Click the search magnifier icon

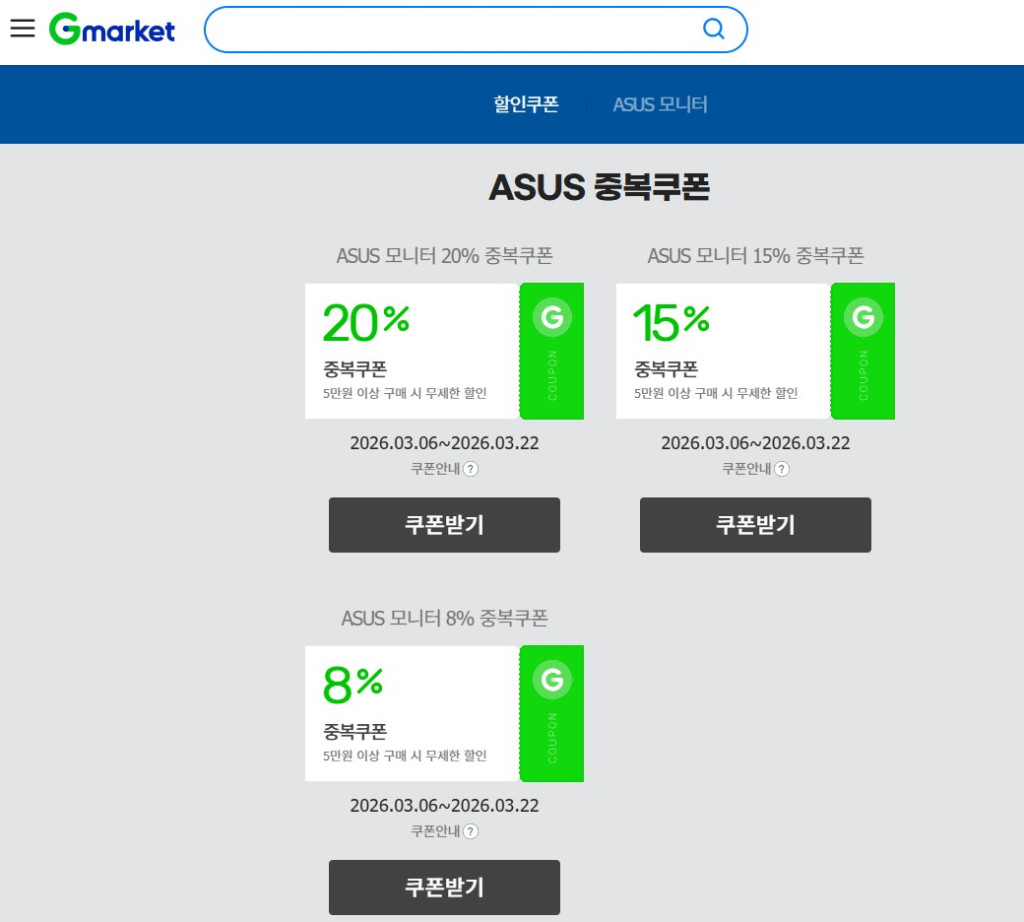[714, 29]
